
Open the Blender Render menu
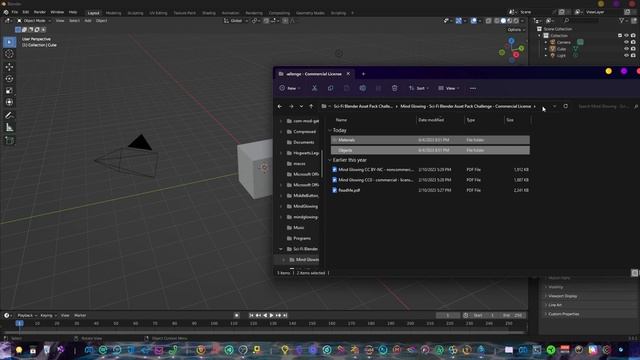40,12
